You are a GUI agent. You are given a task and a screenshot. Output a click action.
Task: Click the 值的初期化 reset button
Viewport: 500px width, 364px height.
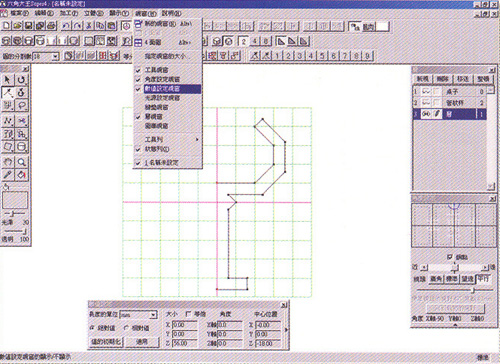coord(107,342)
